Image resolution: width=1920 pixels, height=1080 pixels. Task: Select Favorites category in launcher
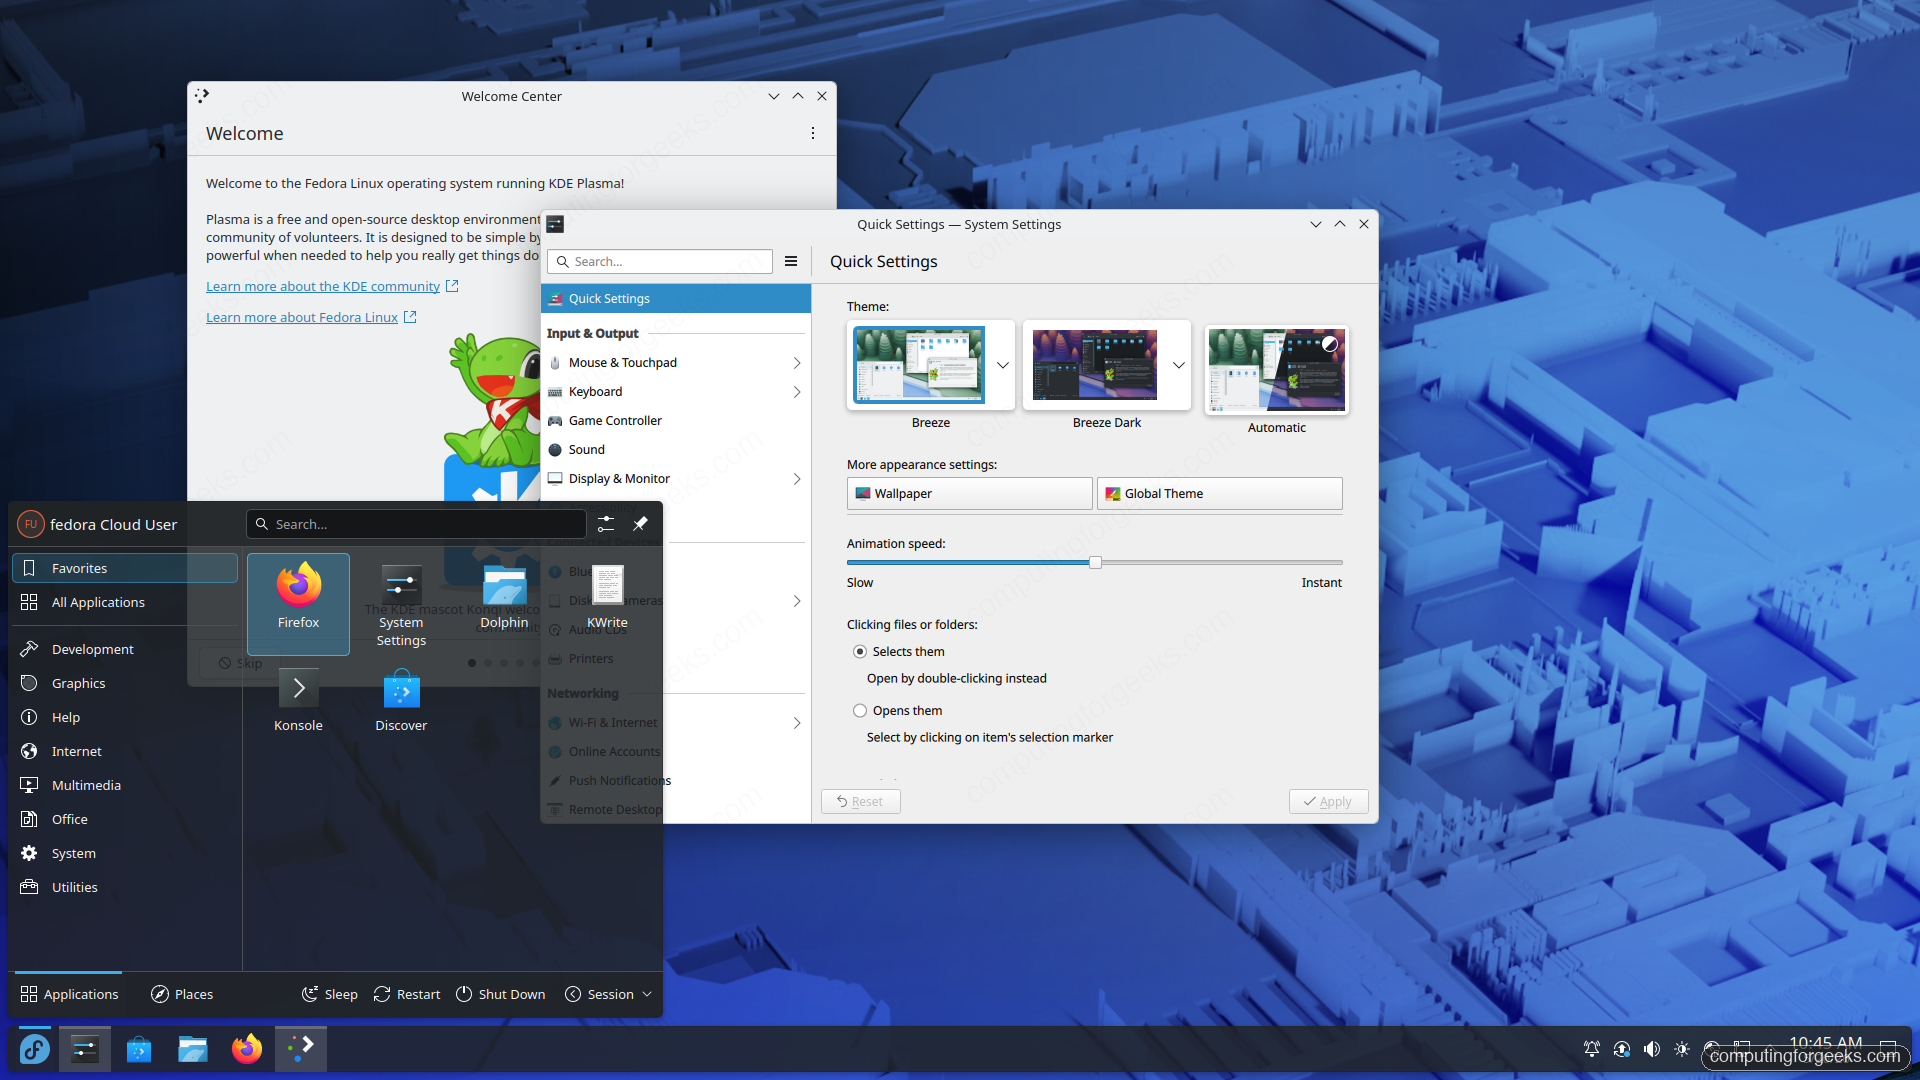pyautogui.click(x=125, y=568)
